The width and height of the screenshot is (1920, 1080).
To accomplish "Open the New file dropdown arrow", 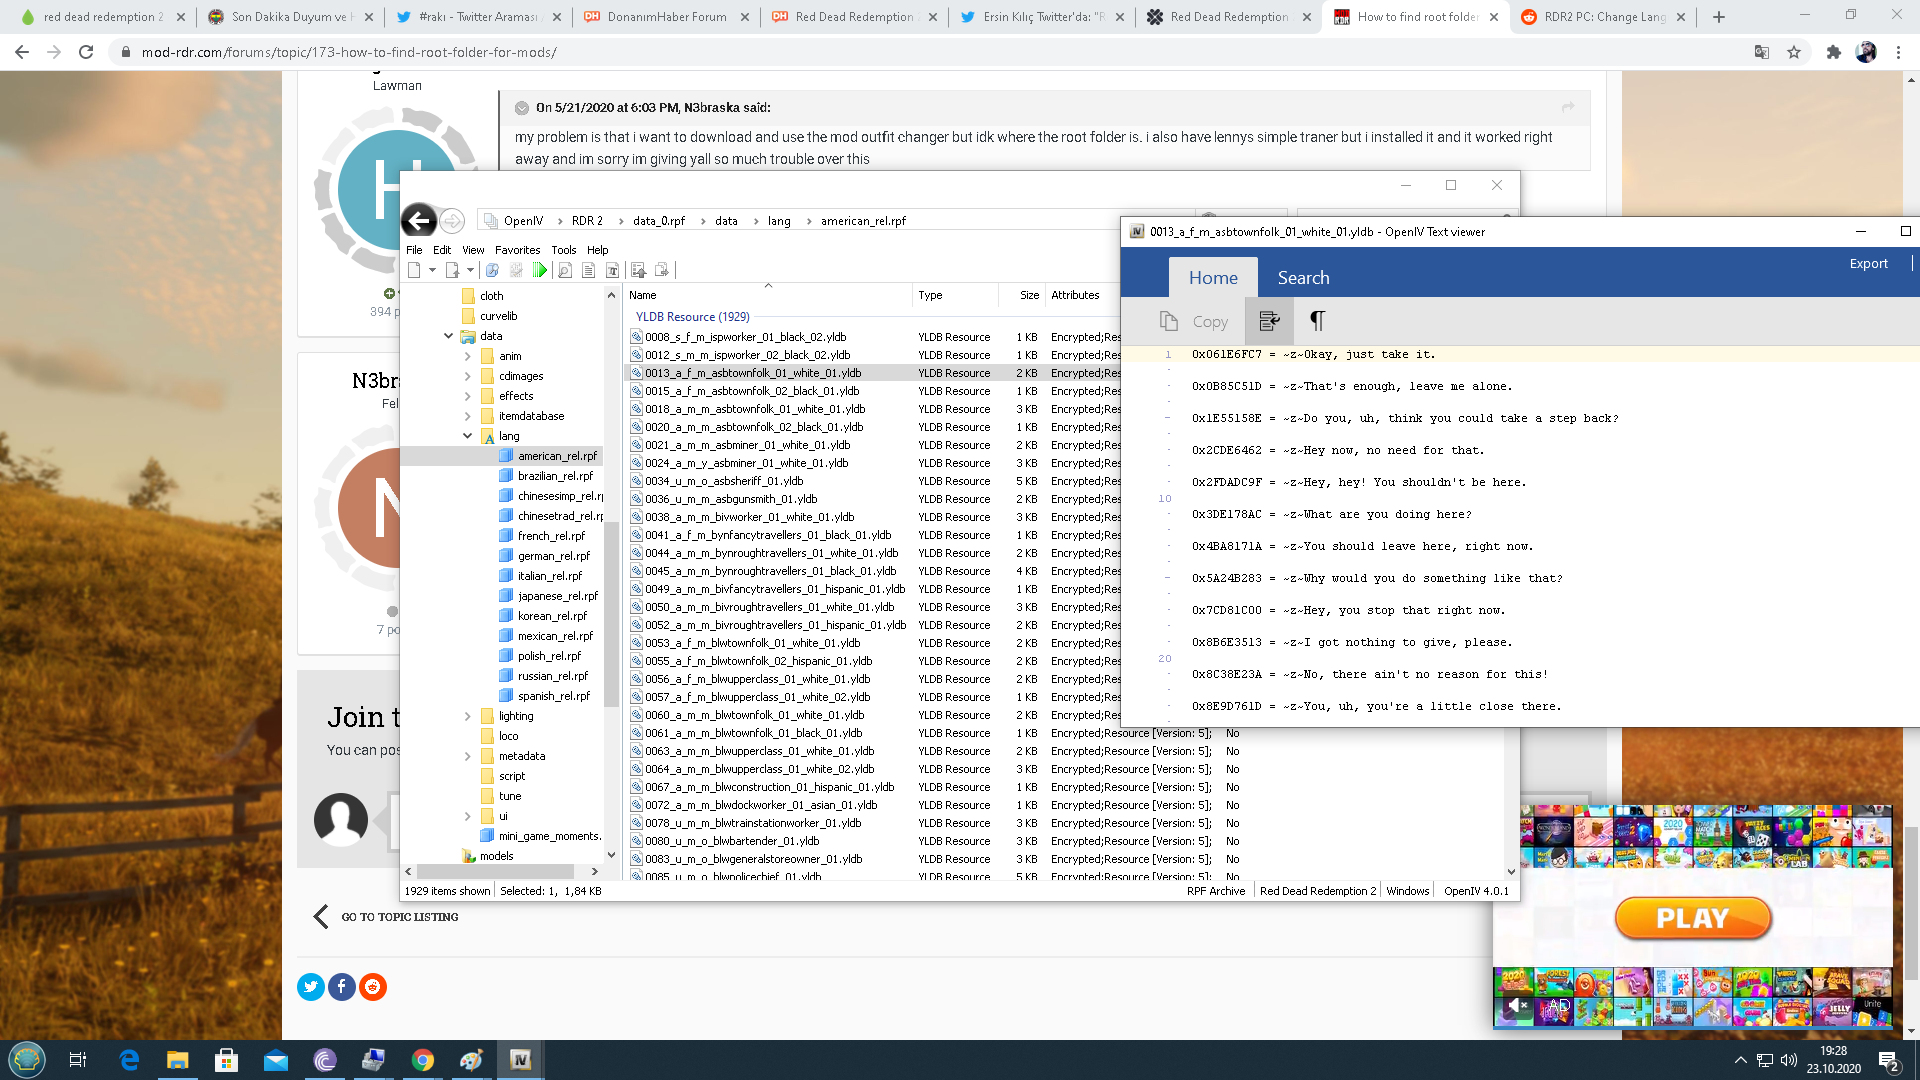I will tap(432, 270).
